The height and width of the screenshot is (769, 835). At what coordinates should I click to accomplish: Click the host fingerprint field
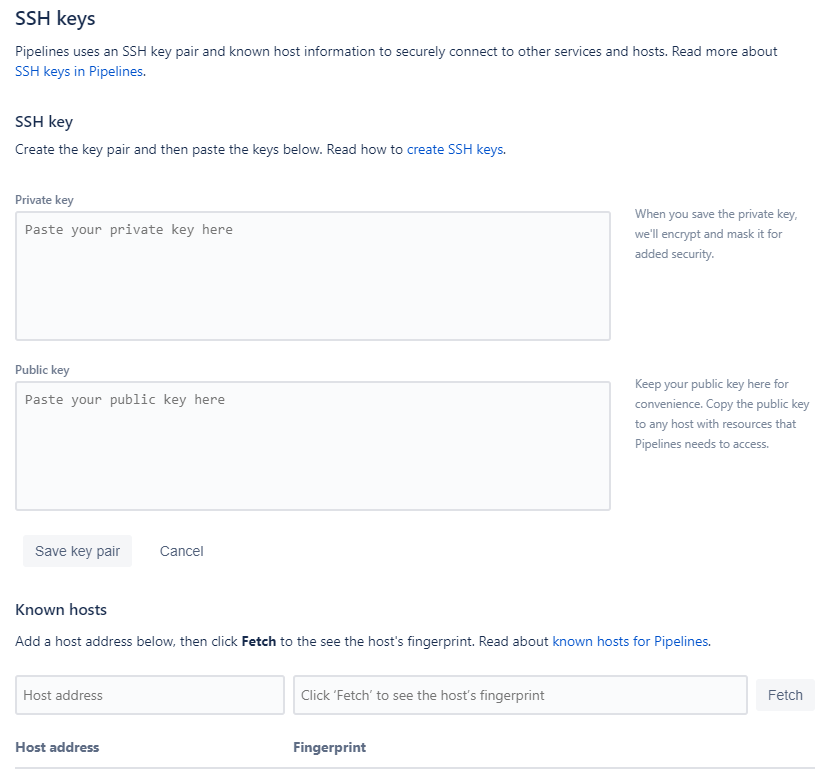[520, 695]
